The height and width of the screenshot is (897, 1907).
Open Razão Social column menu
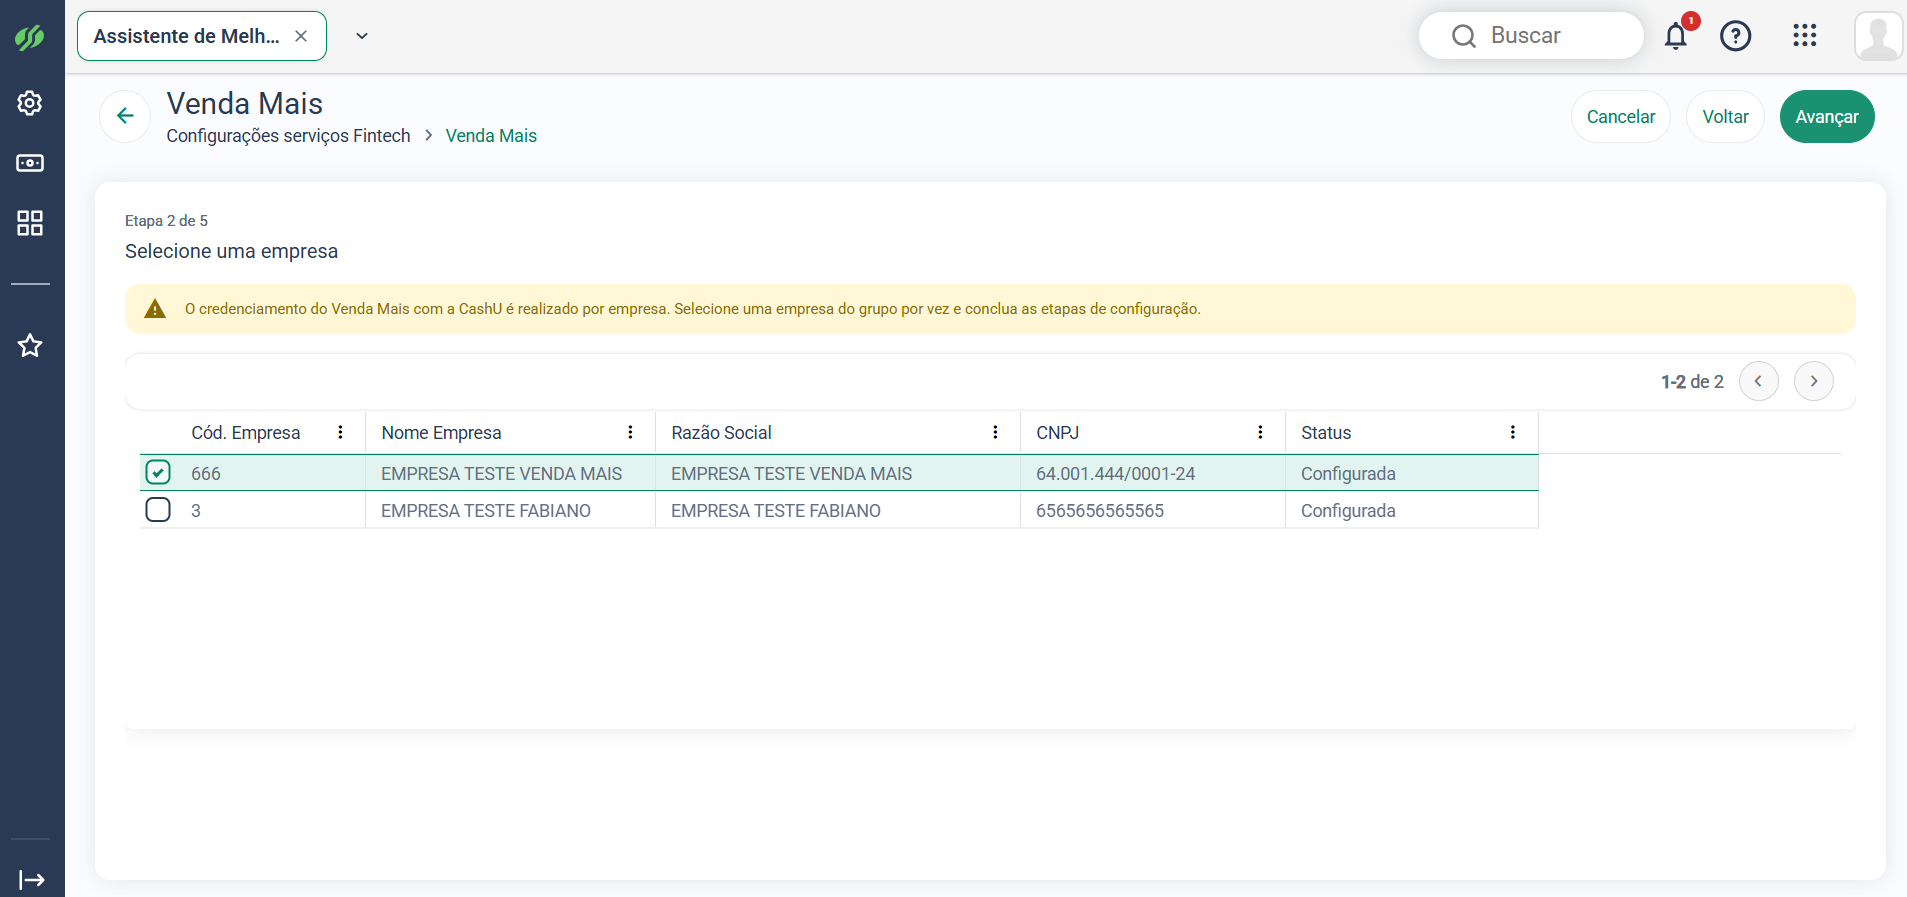[x=995, y=432]
